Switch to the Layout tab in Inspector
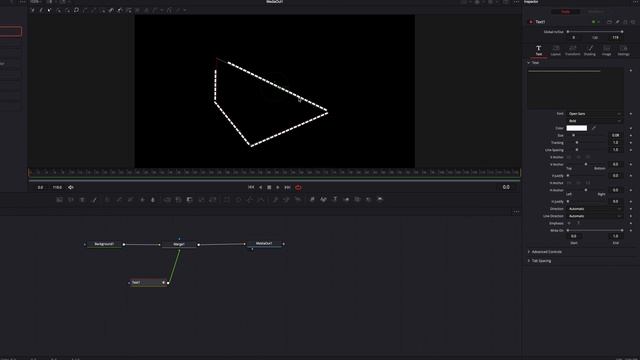 (556, 50)
